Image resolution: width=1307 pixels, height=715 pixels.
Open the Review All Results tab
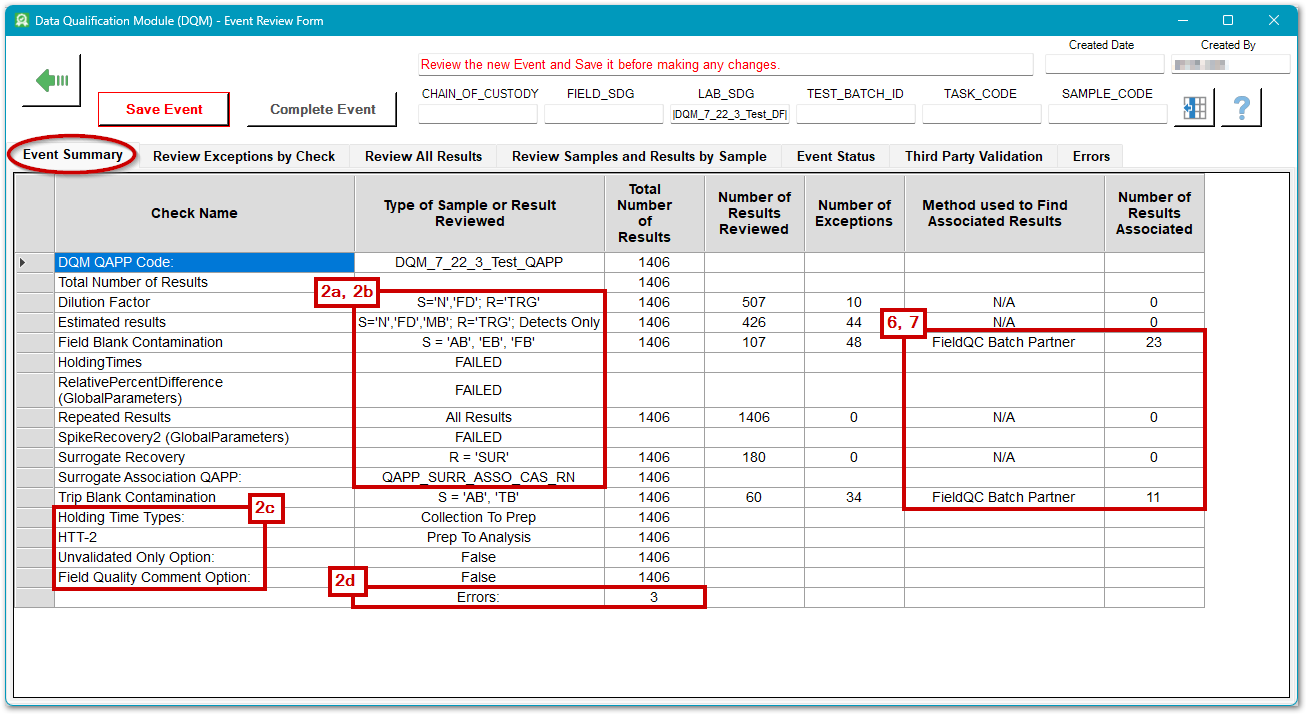(423, 156)
